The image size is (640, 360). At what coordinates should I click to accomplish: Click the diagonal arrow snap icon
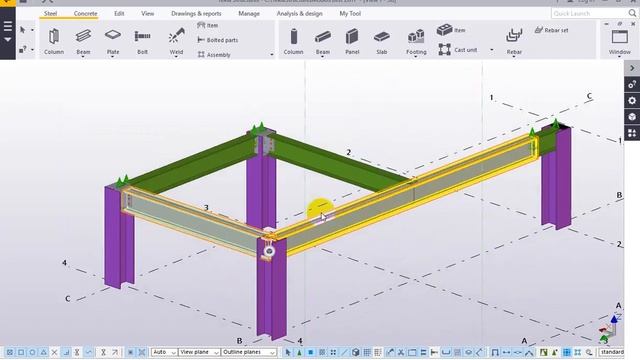click(115, 352)
